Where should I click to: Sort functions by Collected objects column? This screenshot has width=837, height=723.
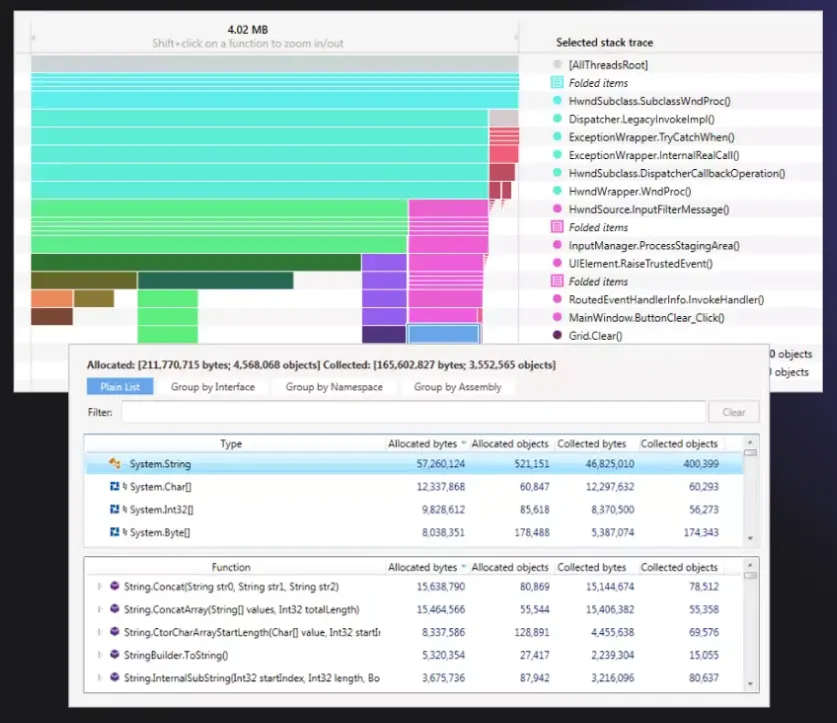[x=679, y=567]
